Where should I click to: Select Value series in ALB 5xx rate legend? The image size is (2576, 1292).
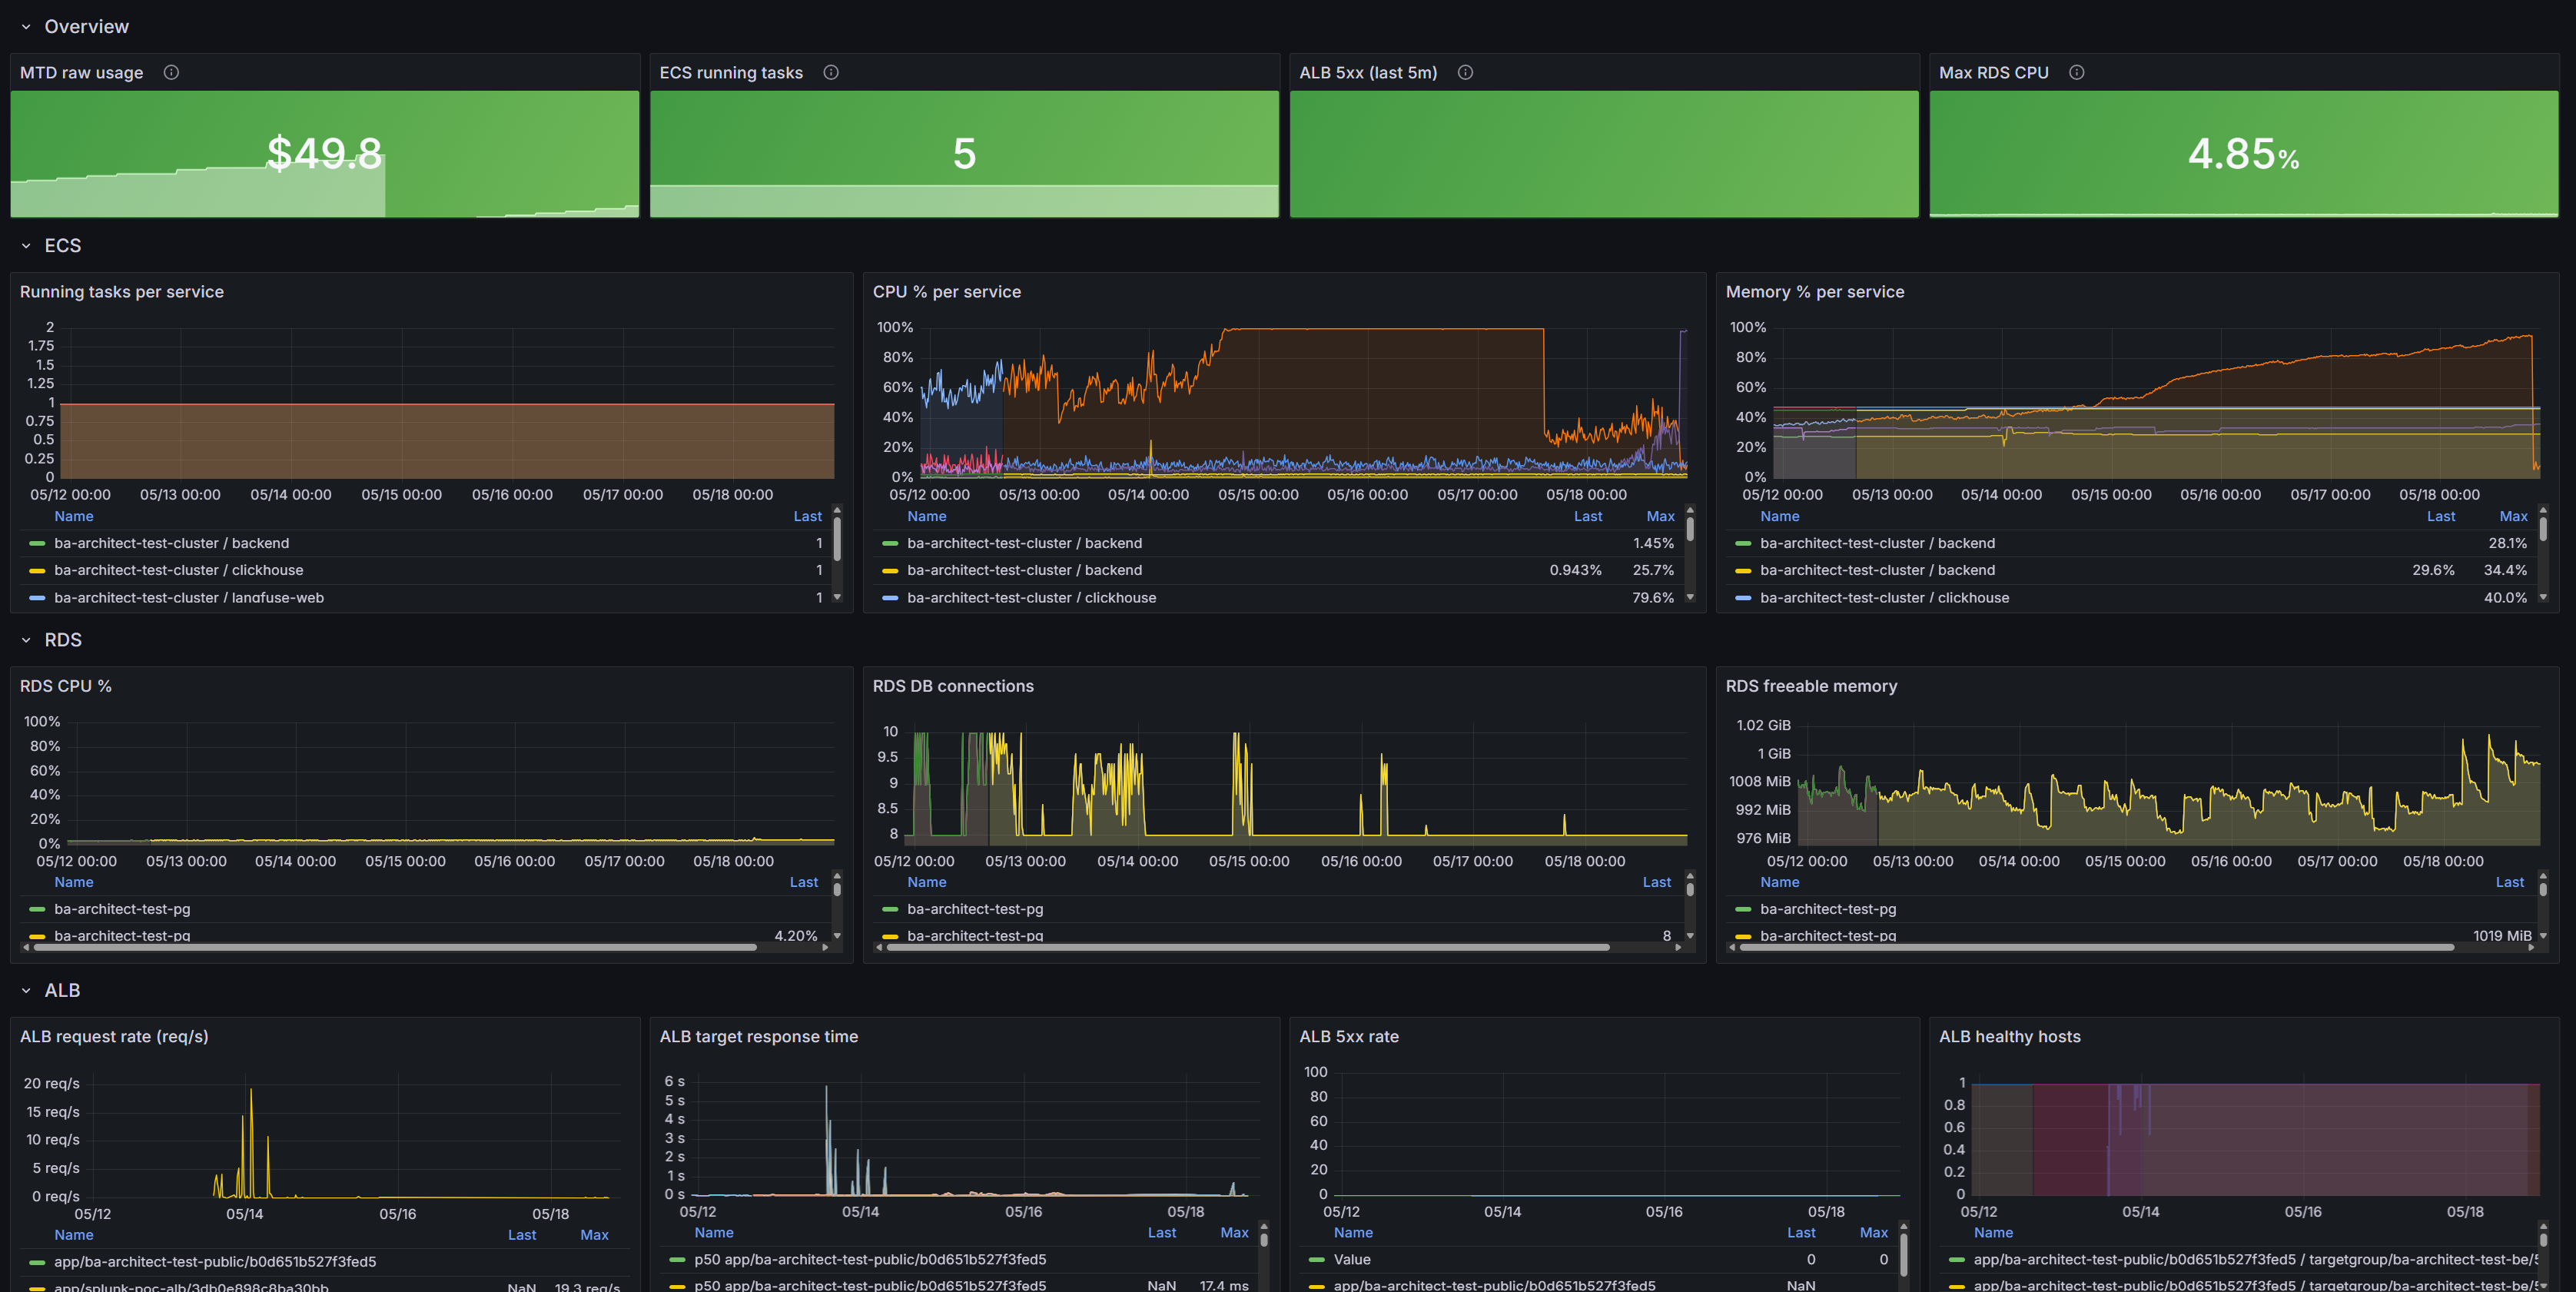[x=1352, y=1259]
